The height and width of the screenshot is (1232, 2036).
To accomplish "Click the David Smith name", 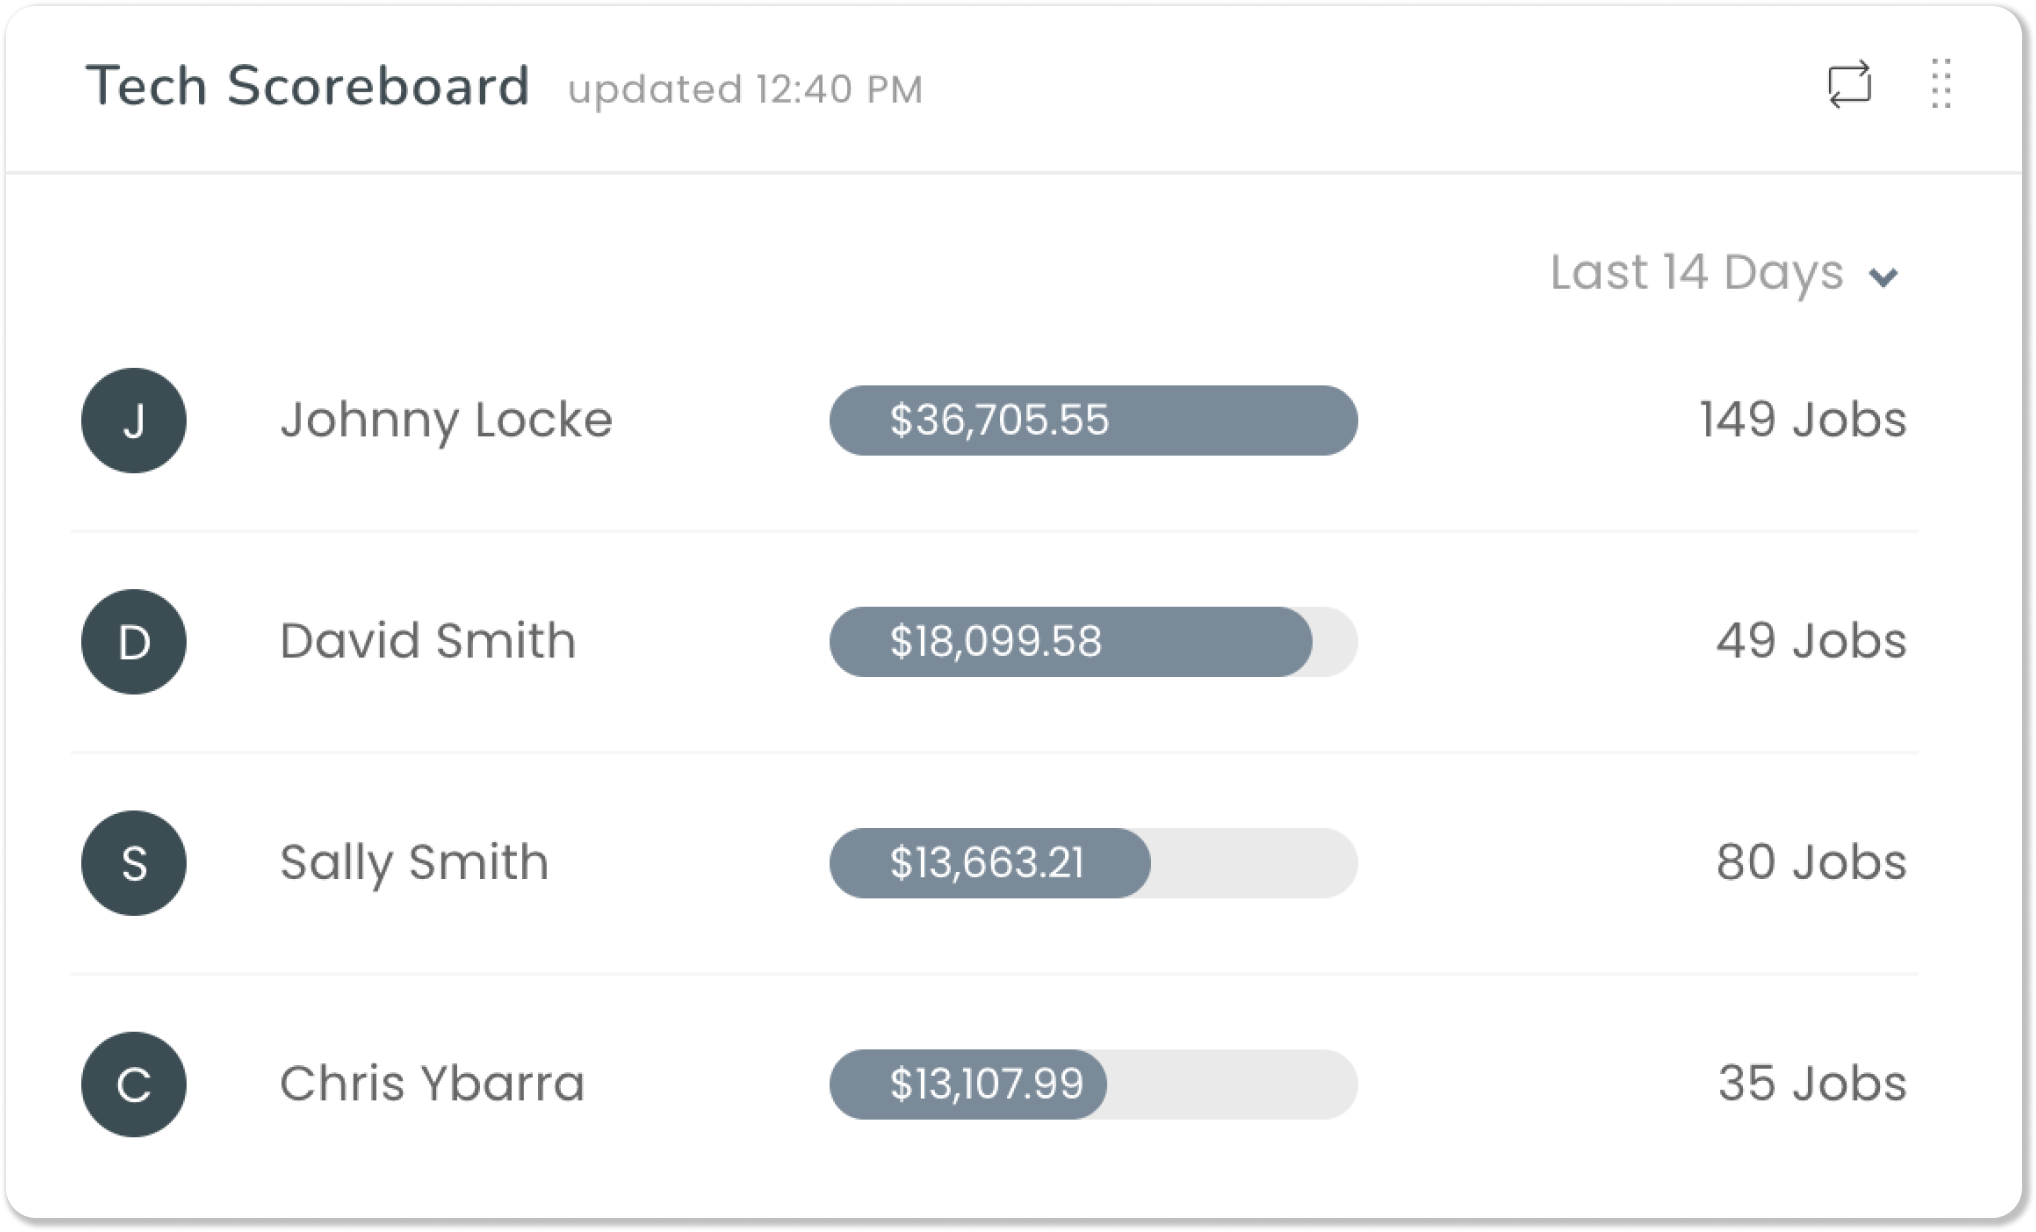I will (428, 641).
